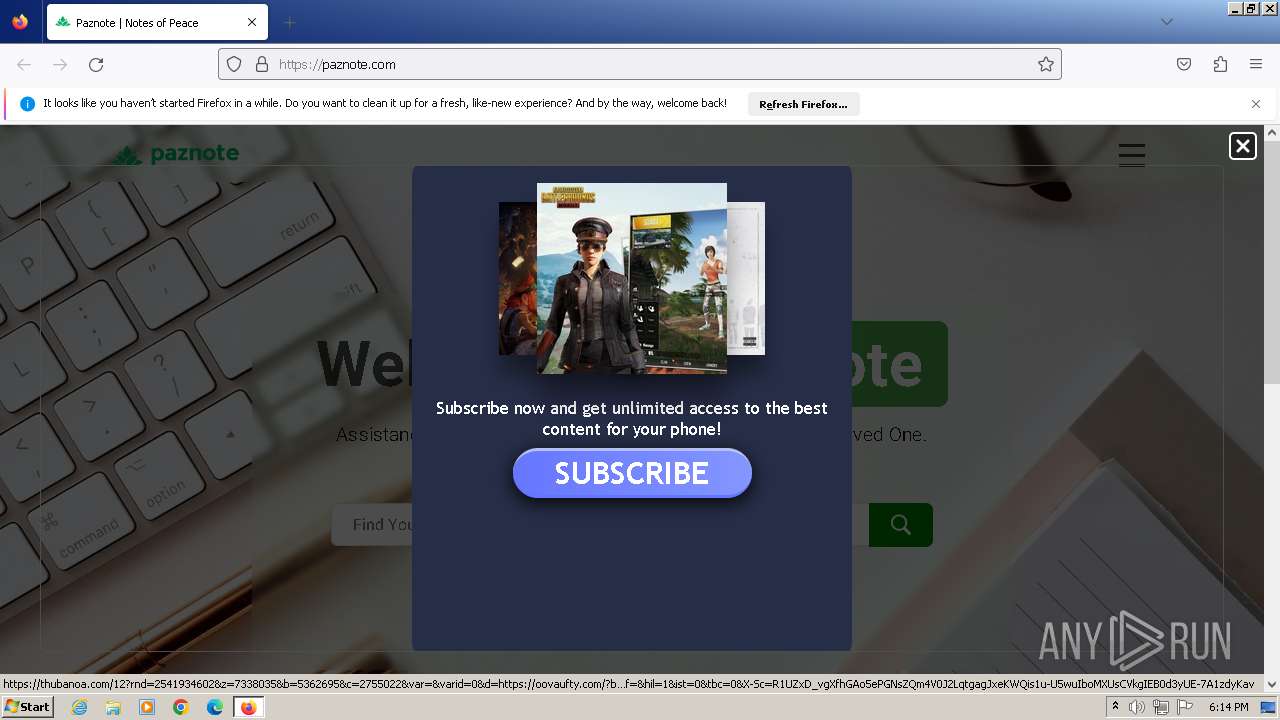Click the show desktop tray icon
The image size is (1280, 720).
[1268, 707]
